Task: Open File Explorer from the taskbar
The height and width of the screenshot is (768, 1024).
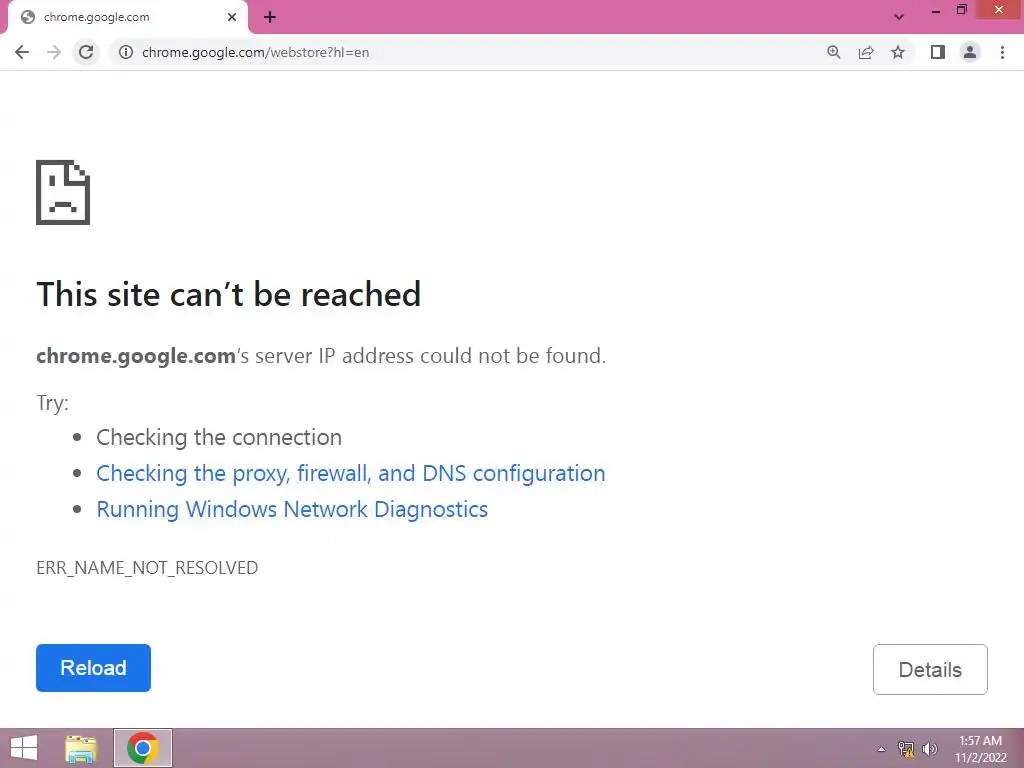Action: click(x=82, y=748)
